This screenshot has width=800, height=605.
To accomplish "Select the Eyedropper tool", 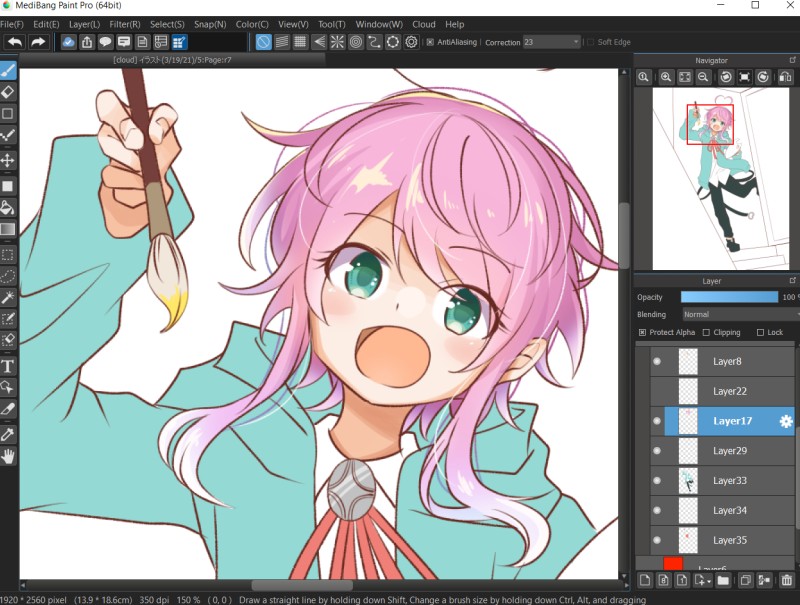I will coord(8,434).
